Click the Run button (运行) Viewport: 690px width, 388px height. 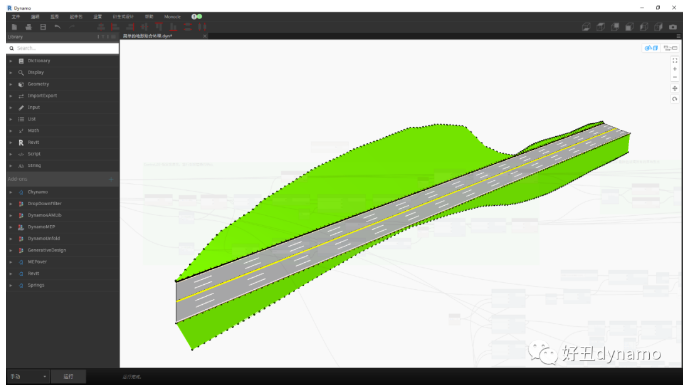tap(68, 377)
